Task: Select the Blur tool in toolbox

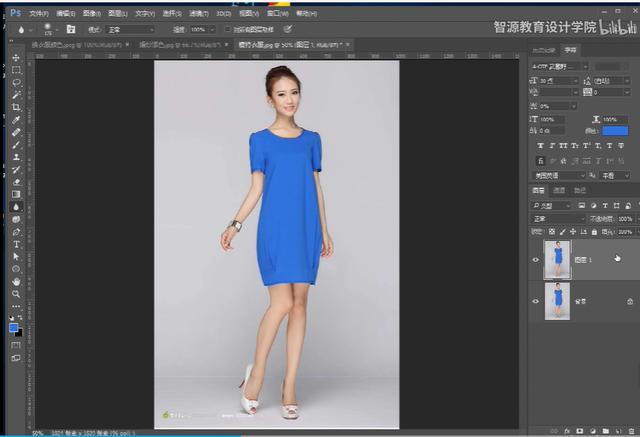Action: pyautogui.click(x=16, y=207)
